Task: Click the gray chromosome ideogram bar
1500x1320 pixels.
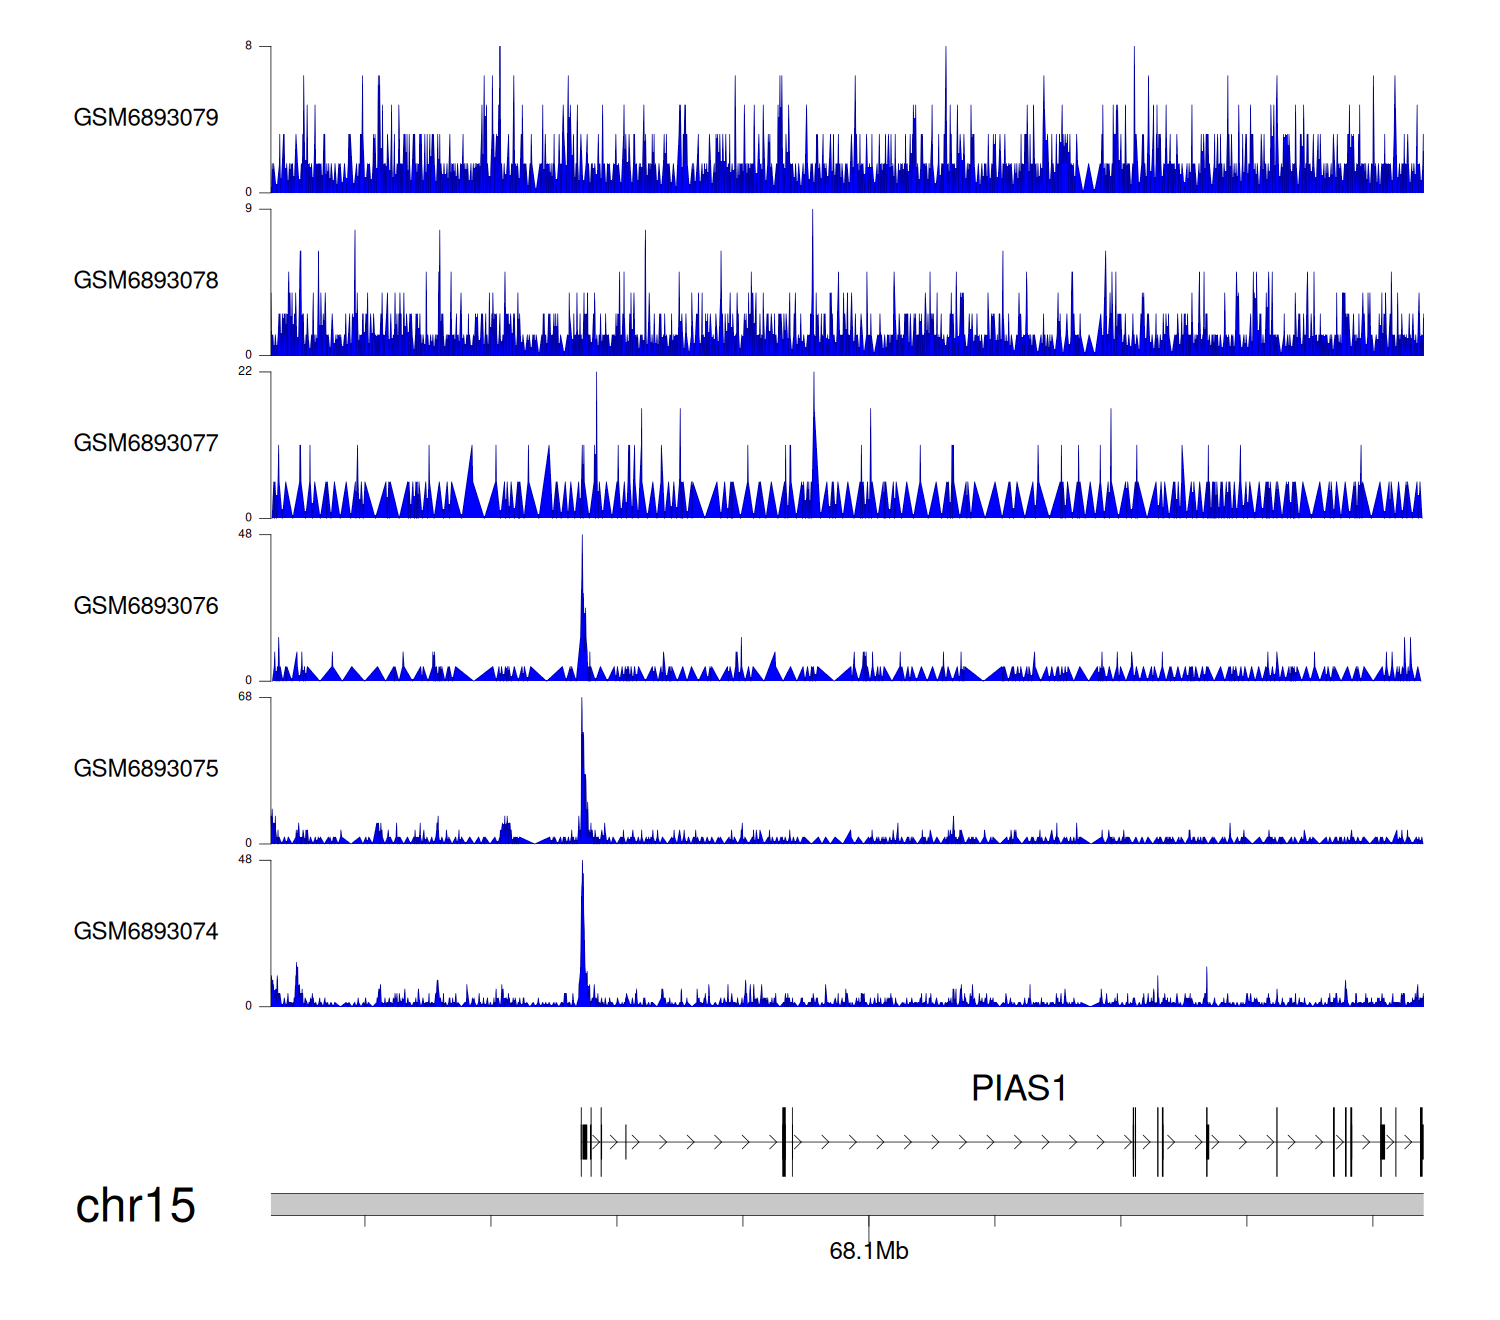Action: pyautogui.click(x=846, y=1204)
